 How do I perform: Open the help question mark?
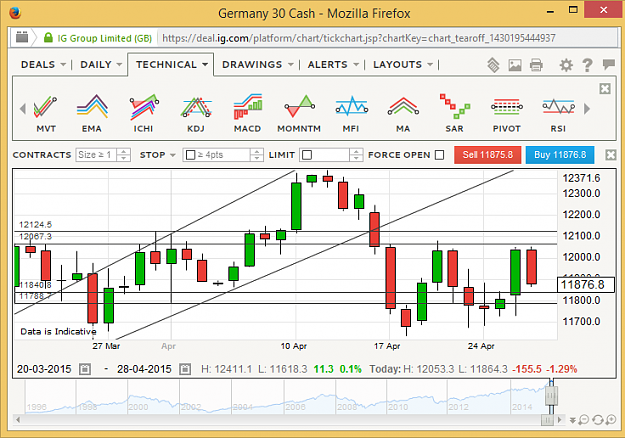pos(587,65)
